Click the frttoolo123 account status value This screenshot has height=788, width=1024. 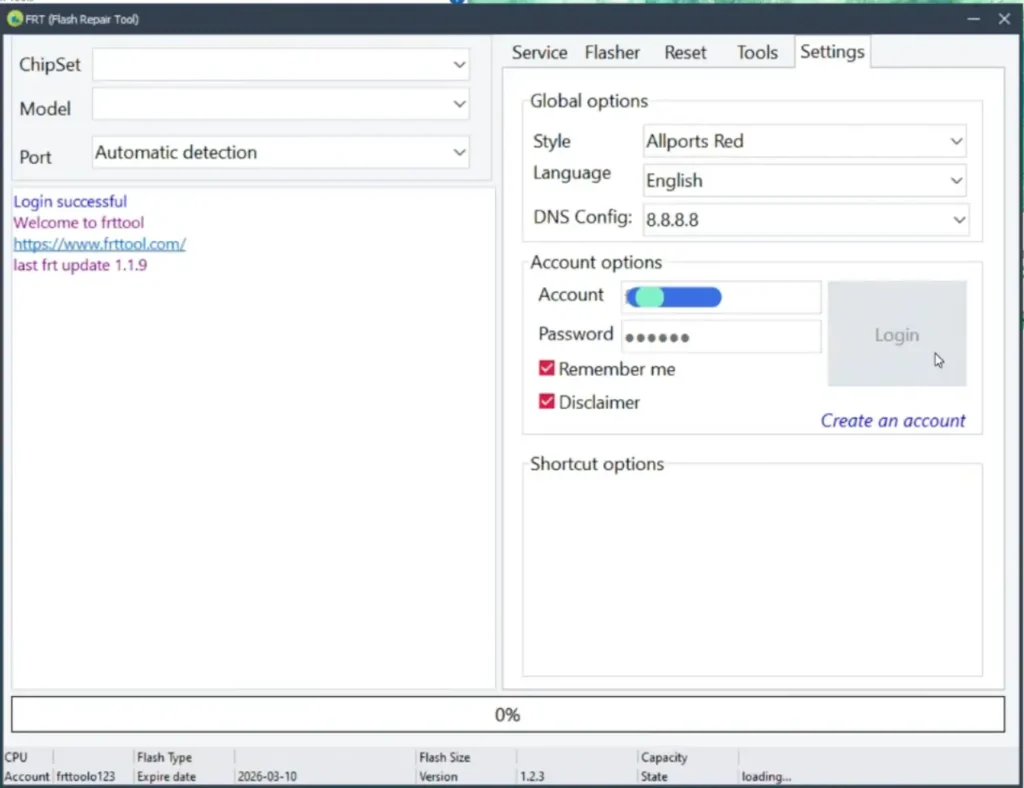[86, 776]
